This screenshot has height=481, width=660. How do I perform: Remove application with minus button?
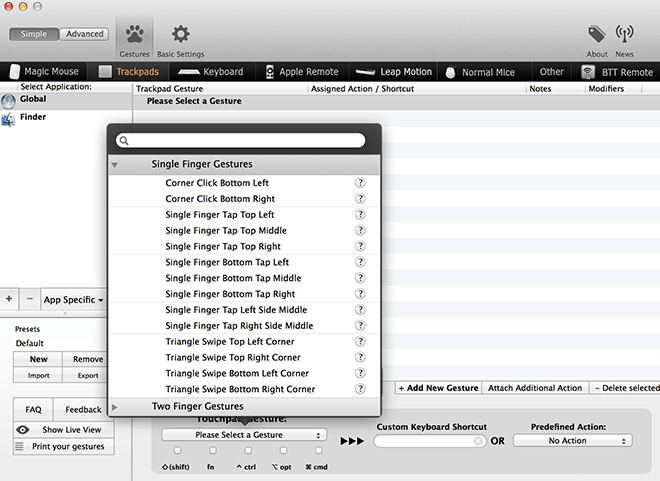click(x=29, y=299)
